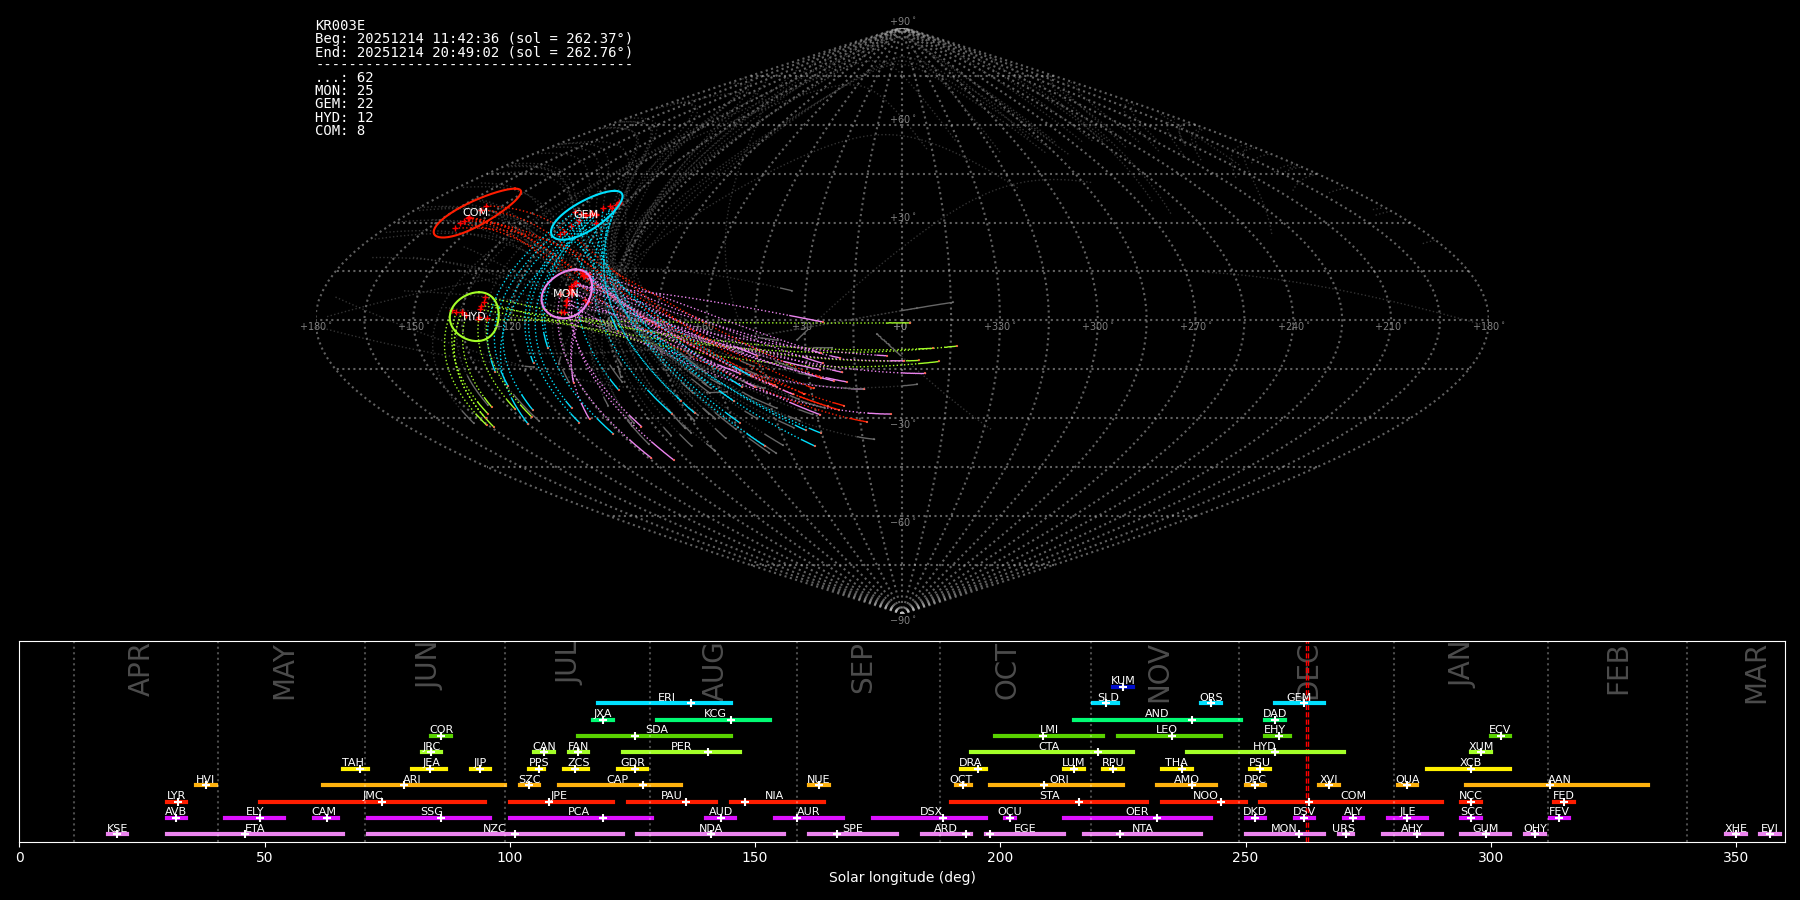1800x900 pixels.
Task: Click the ERI shower bar label
Action: (x=666, y=698)
